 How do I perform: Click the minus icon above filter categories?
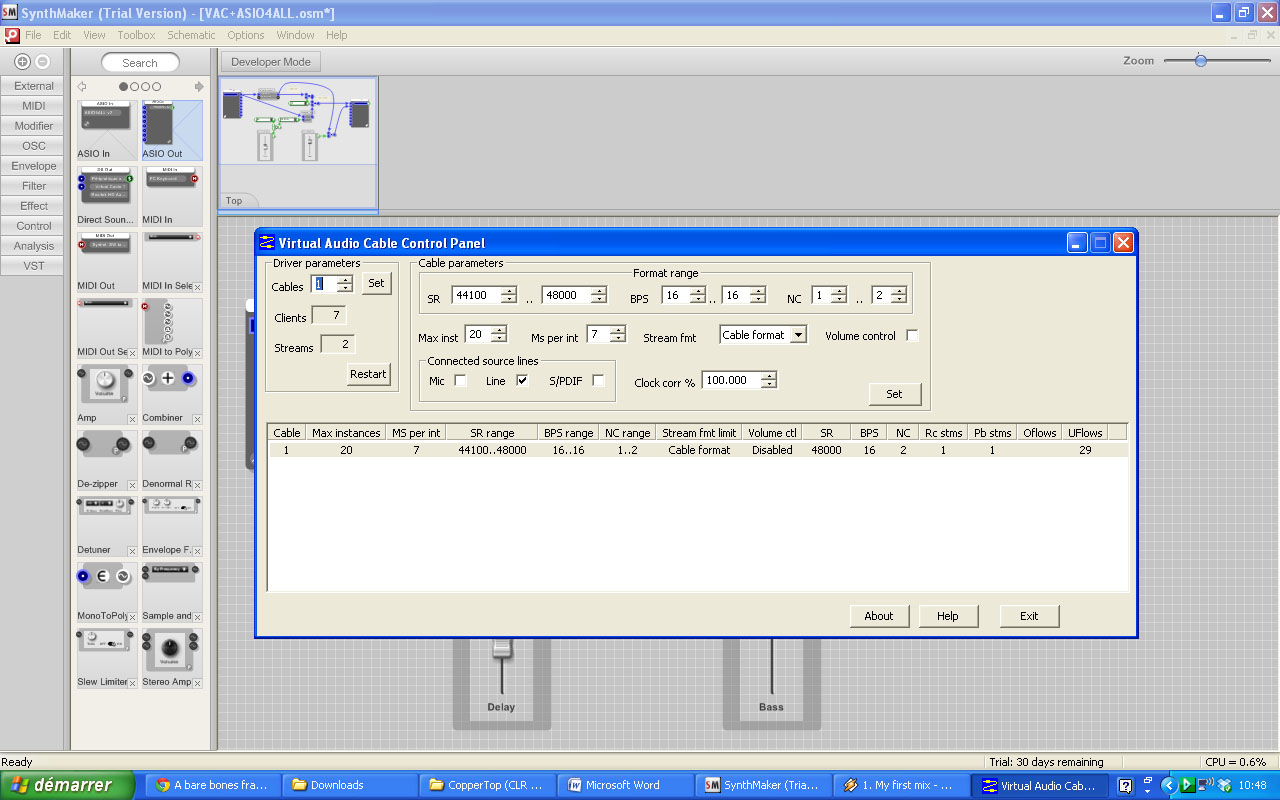pos(42,61)
